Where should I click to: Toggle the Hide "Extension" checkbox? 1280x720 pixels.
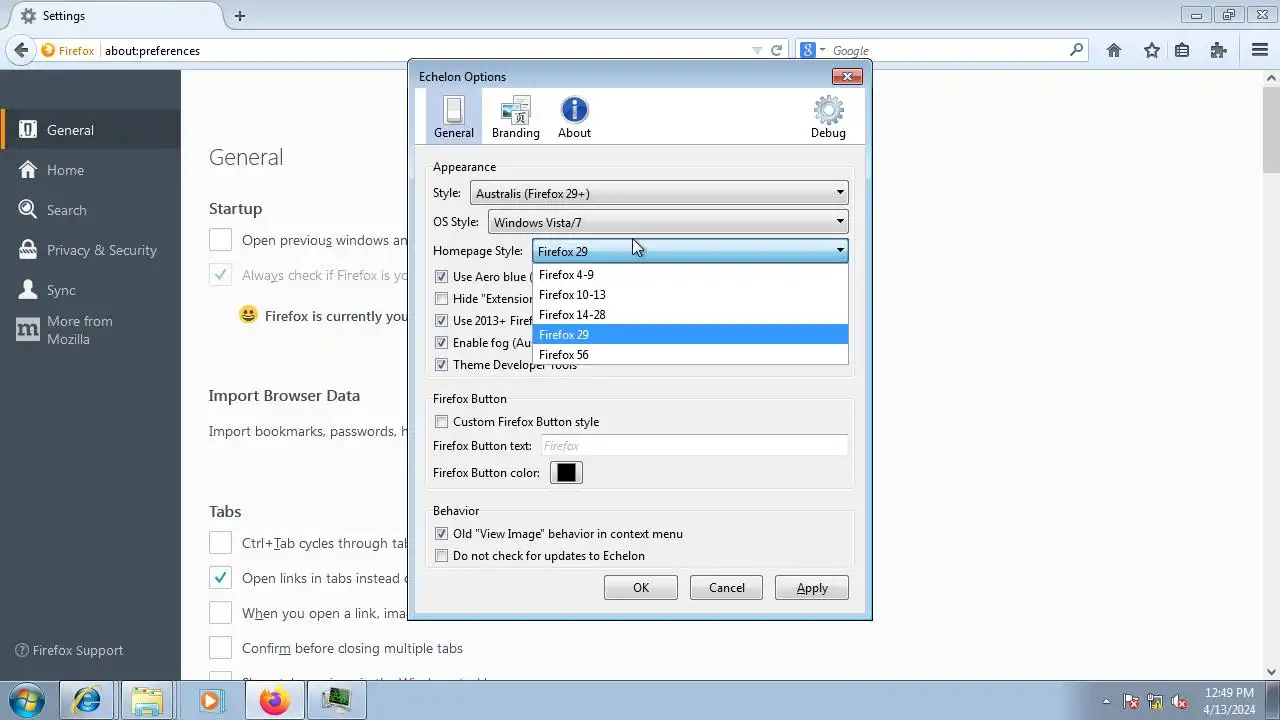click(x=442, y=299)
